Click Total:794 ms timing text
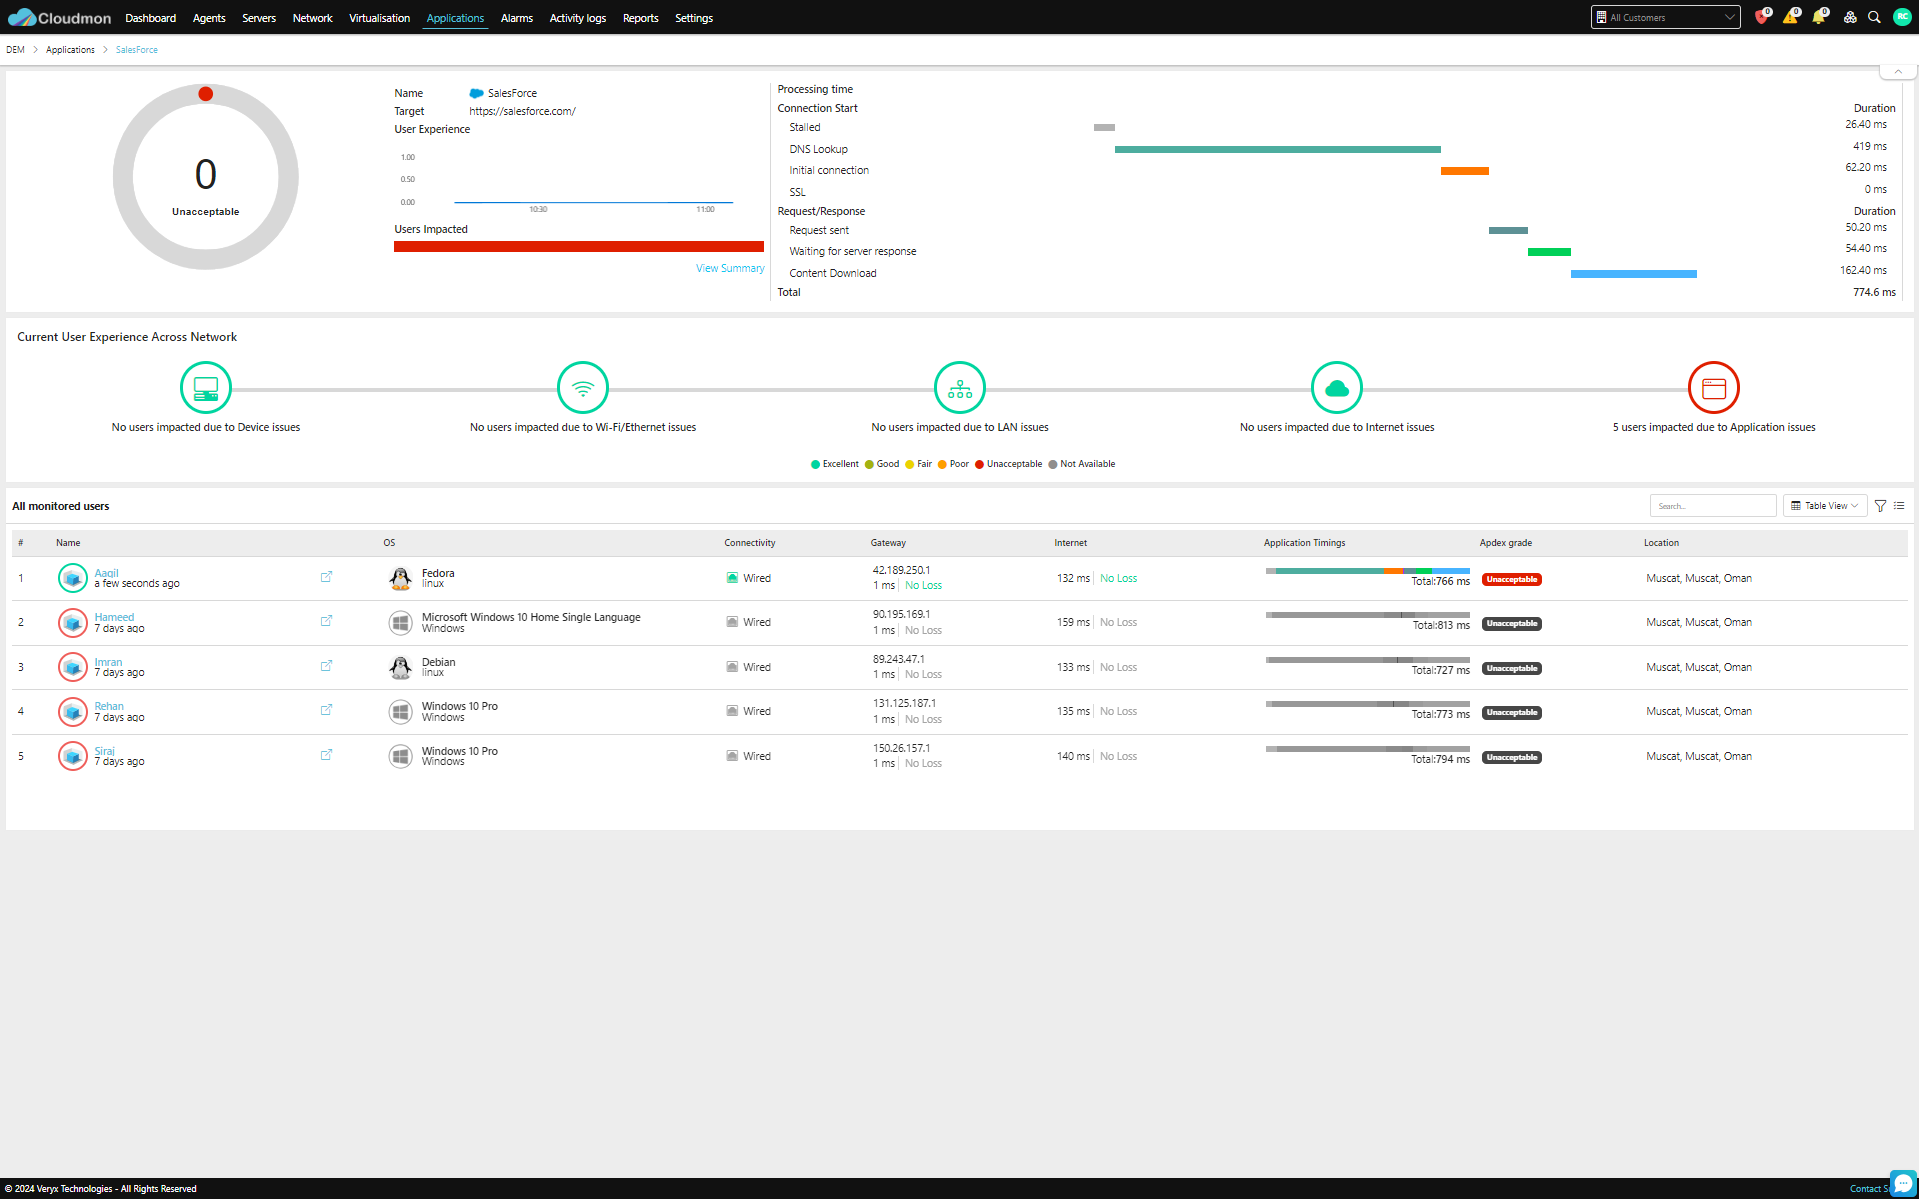This screenshot has height=1199, width=1919. [1440, 759]
